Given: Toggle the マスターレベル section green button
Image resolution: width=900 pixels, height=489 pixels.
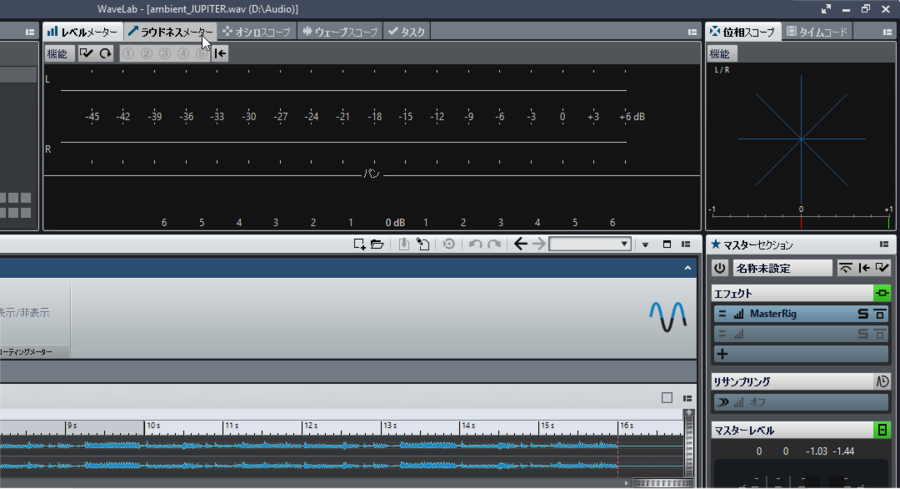Looking at the screenshot, I should tap(882, 430).
